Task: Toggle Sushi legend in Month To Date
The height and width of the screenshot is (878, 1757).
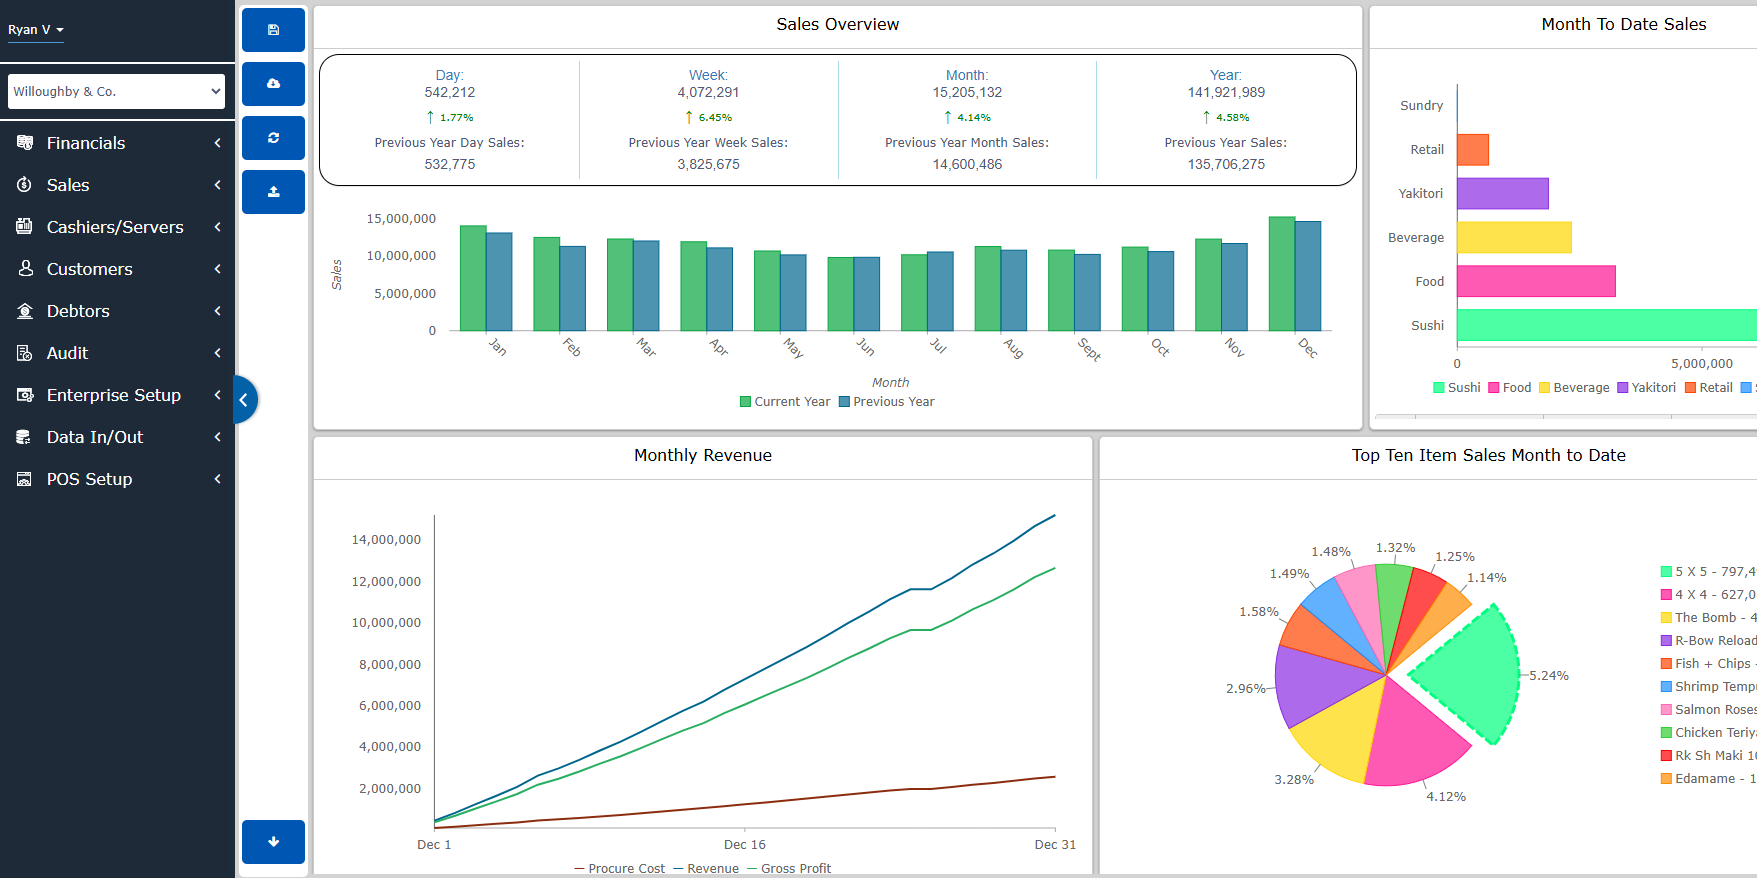Action: click(1457, 388)
